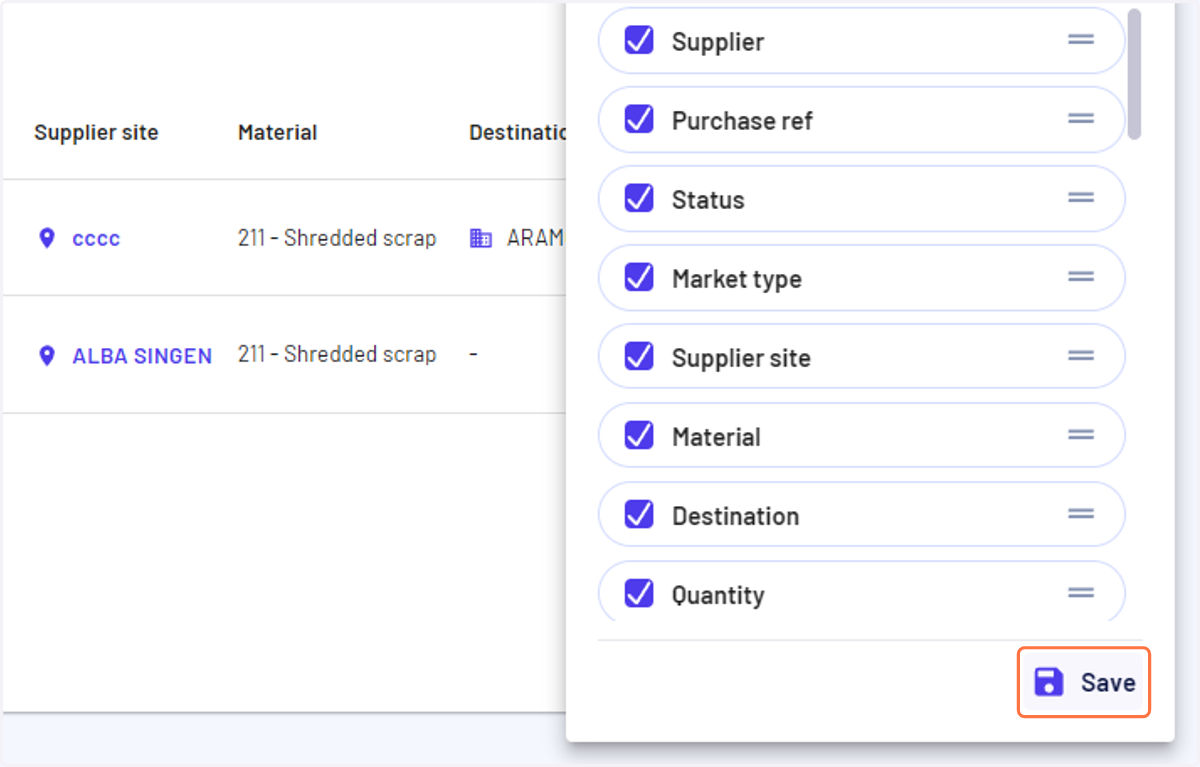Click the column list scrollbar thumb
This screenshot has width=1200, height=767.
[1134, 74]
